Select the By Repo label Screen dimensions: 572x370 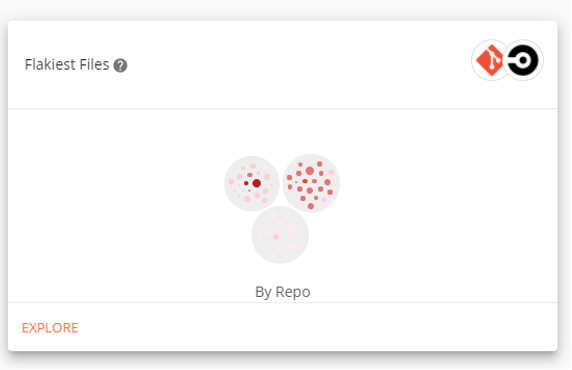pyautogui.click(x=283, y=292)
